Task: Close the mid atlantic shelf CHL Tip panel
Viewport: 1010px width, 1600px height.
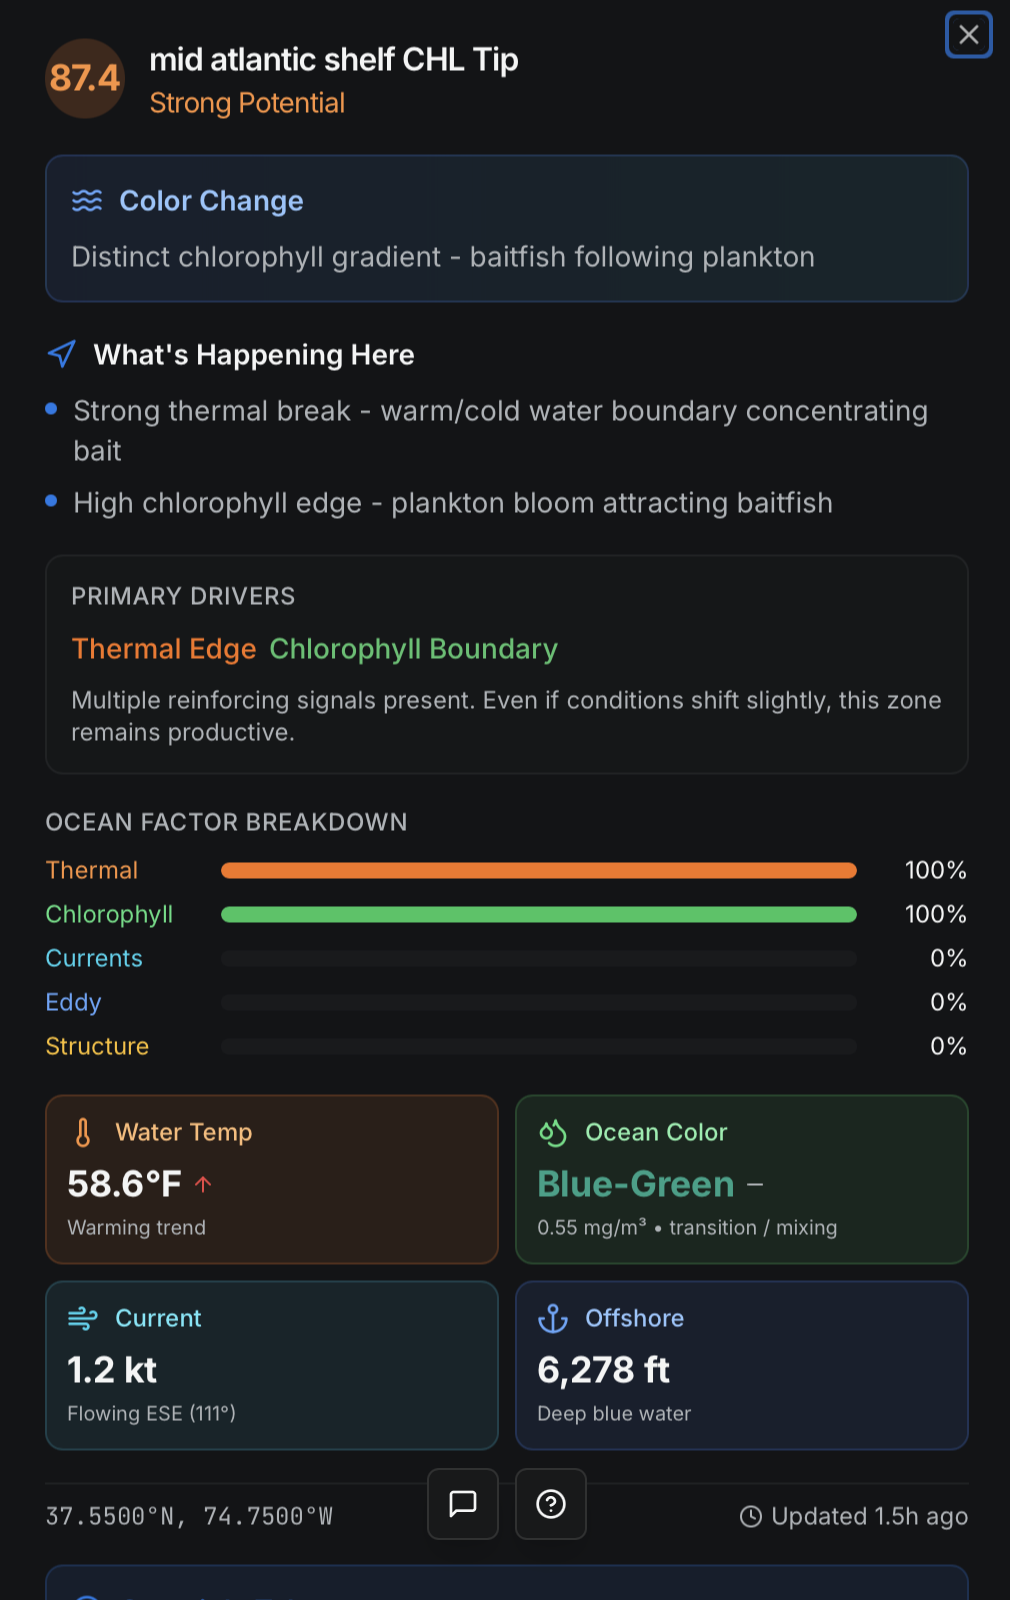Action: pyautogui.click(x=967, y=35)
